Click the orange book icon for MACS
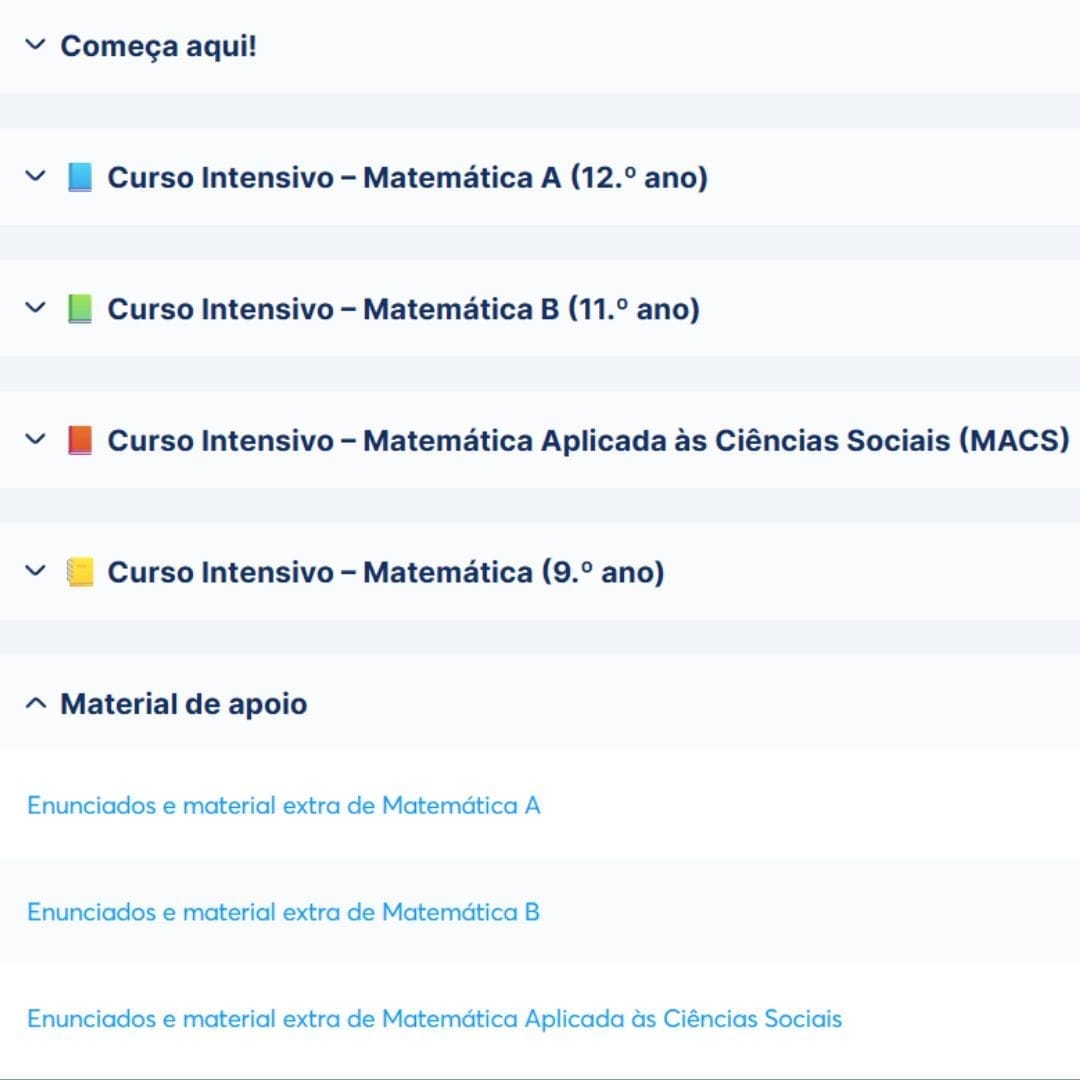The image size is (1080, 1080). 79,440
